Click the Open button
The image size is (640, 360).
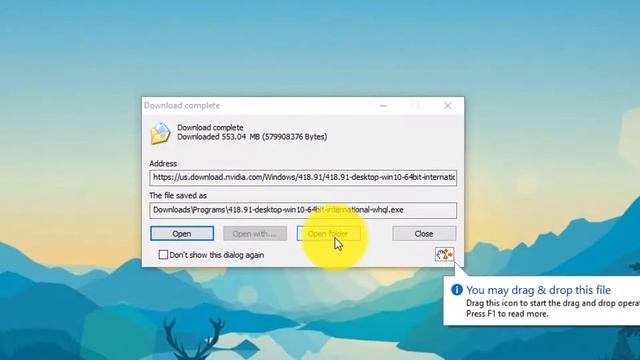[182, 234]
